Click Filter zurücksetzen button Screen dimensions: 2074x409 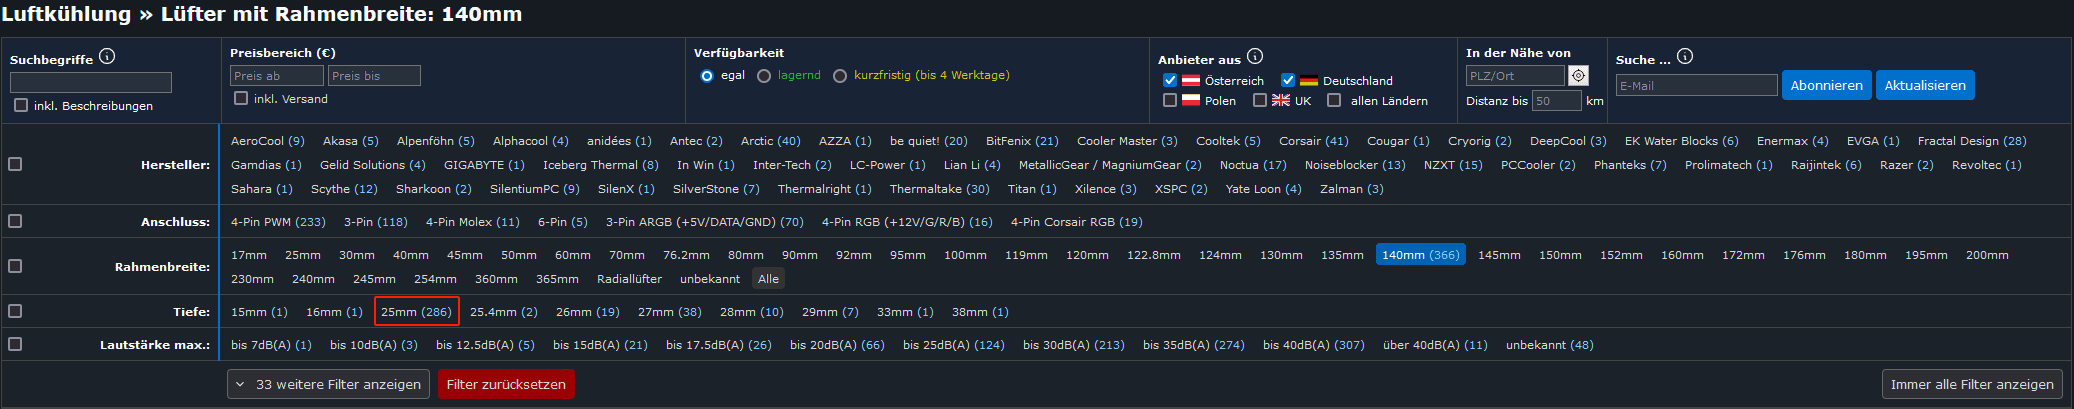[506, 384]
